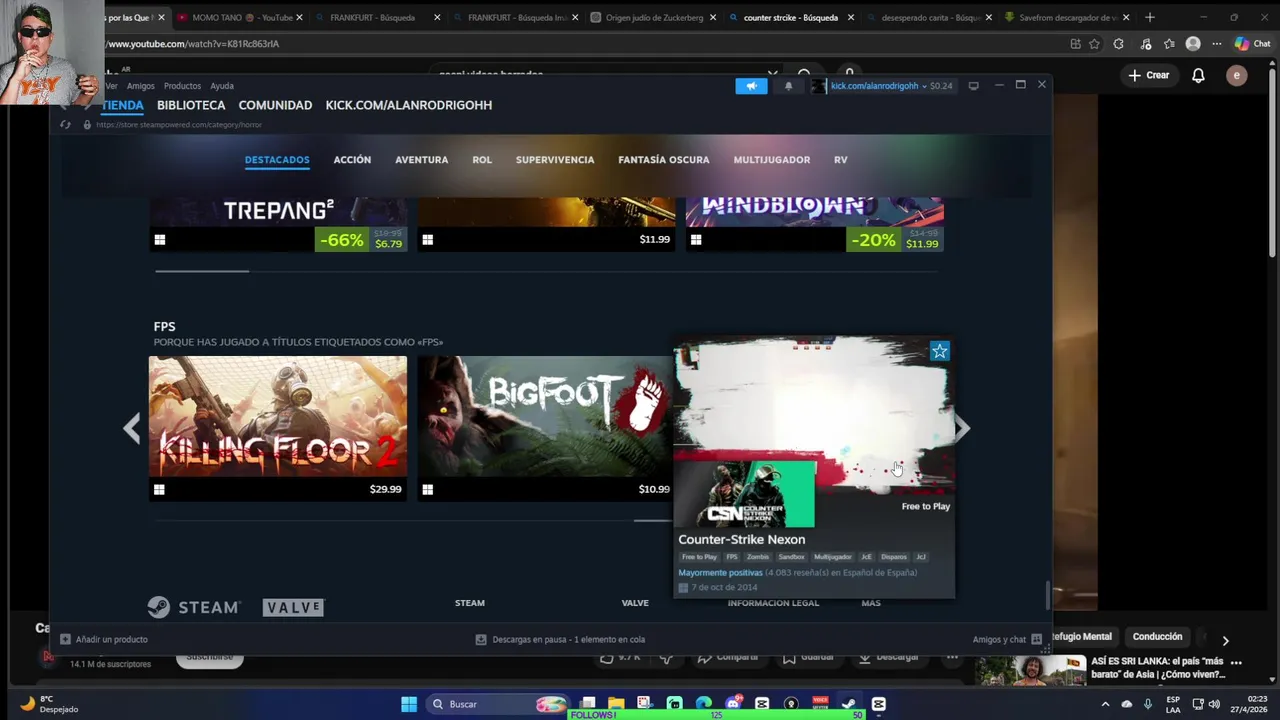Open YouTube notifications bell
1280x720 pixels.
(1198, 75)
